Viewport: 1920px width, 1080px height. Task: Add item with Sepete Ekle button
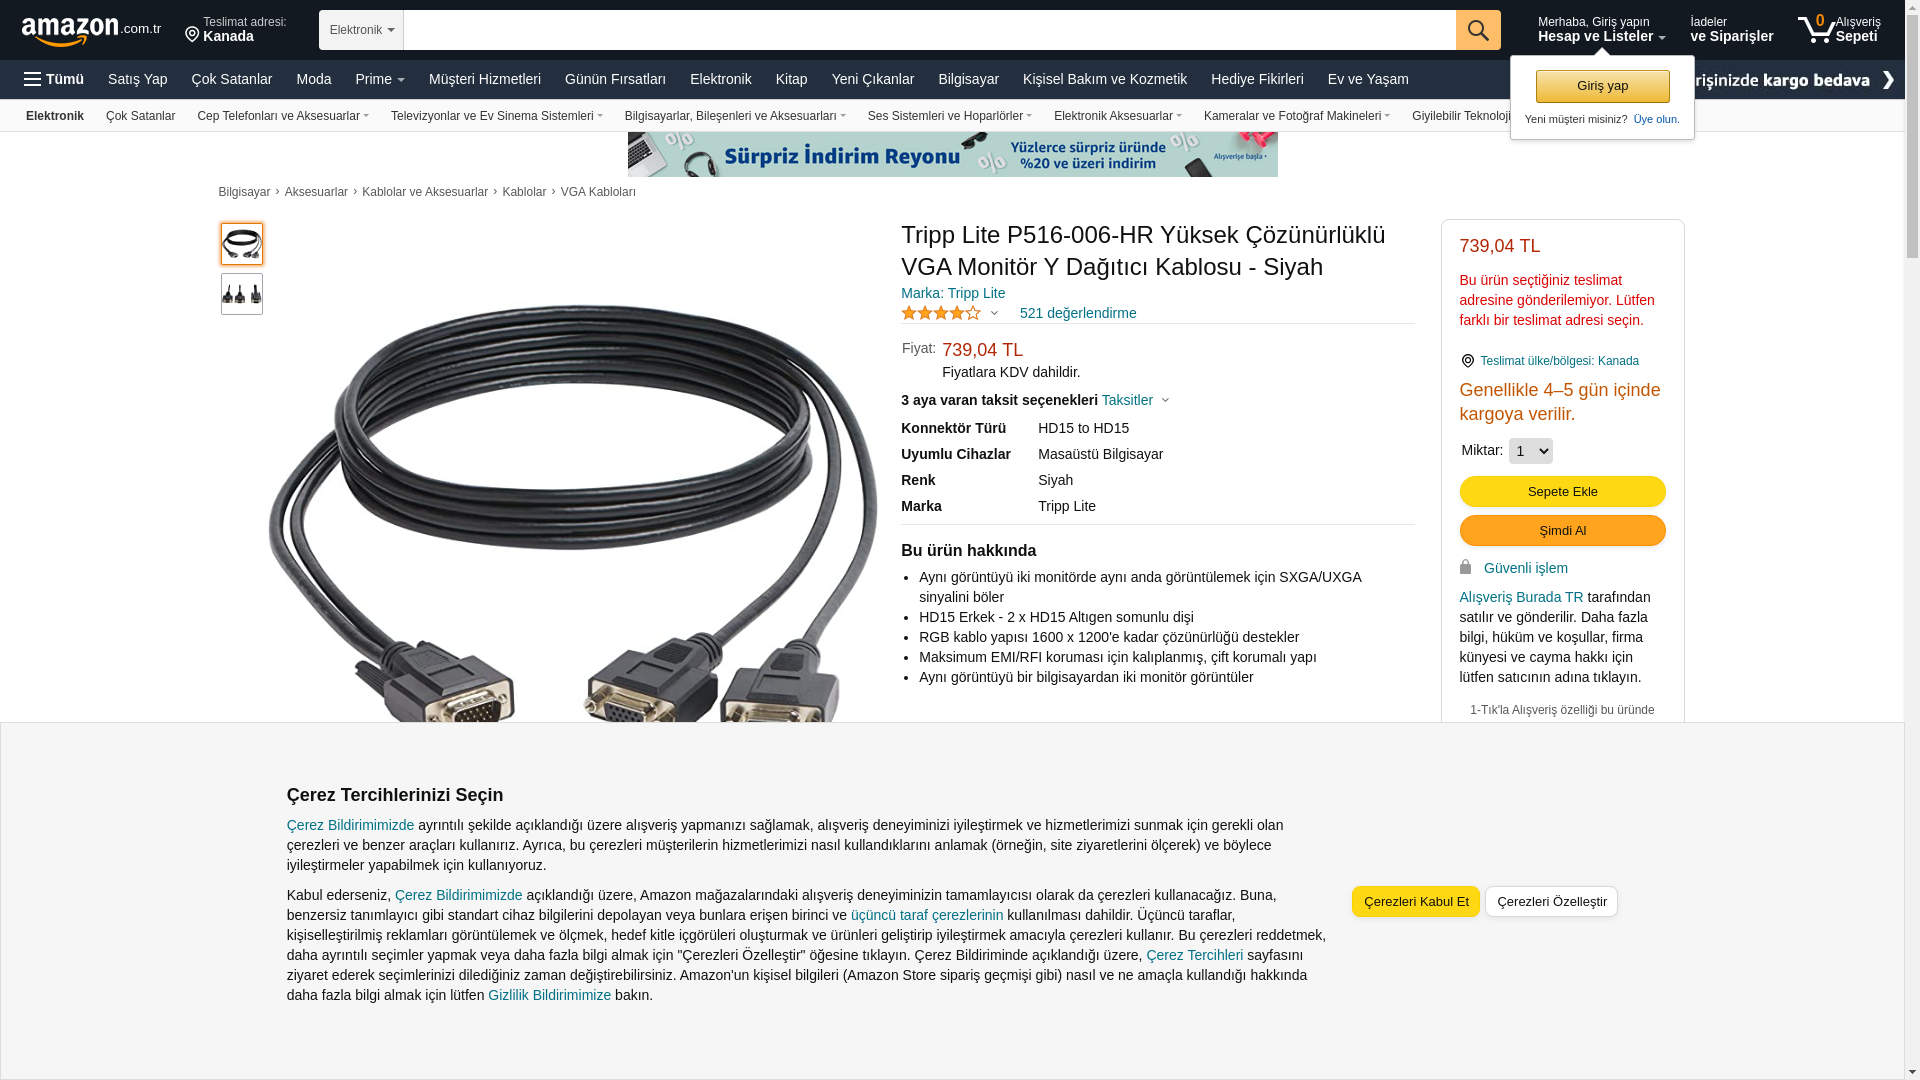(1562, 491)
